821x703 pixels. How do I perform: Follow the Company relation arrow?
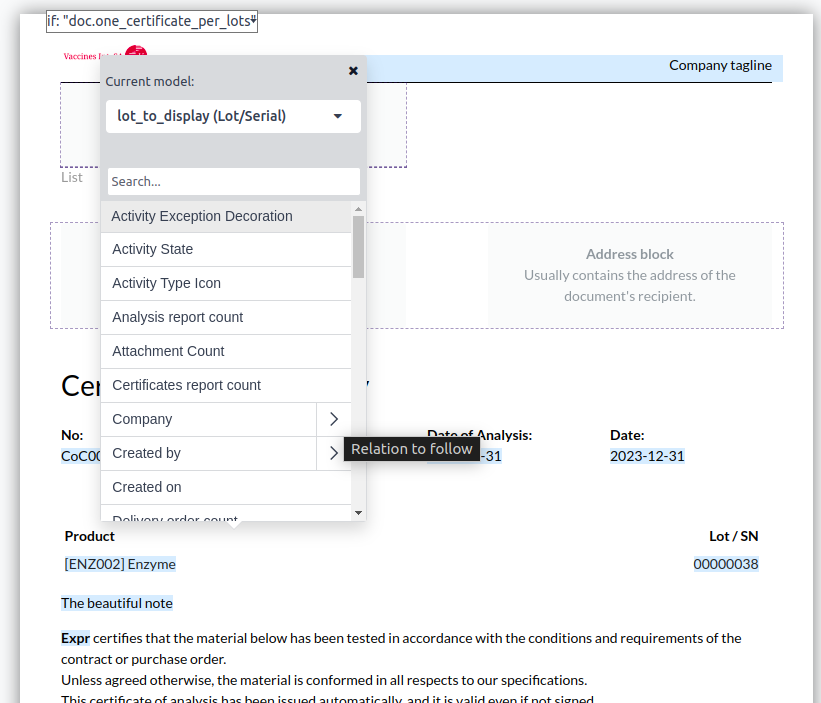[334, 419]
